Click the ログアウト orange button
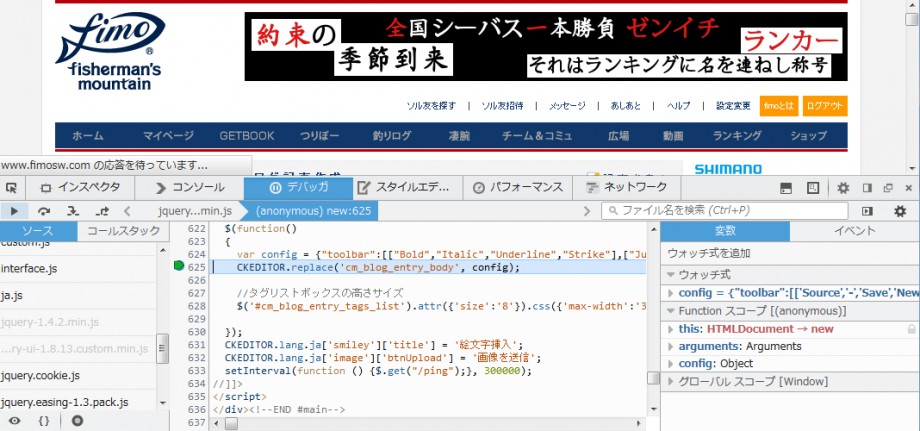The height and width of the screenshot is (431, 920). coord(825,106)
